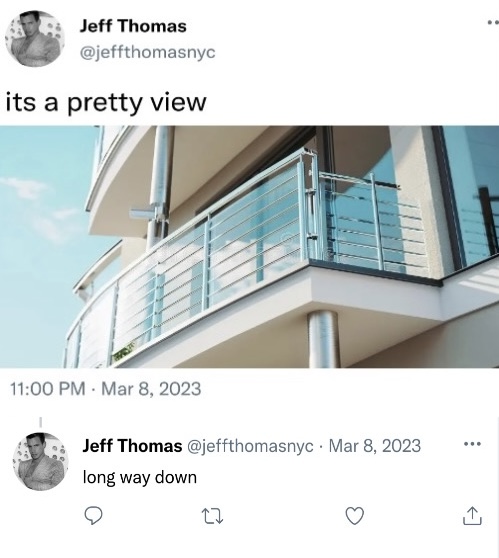Click the large @jeffthomasnyc handle under the name
This screenshot has width=499, height=558.
tap(148, 52)
